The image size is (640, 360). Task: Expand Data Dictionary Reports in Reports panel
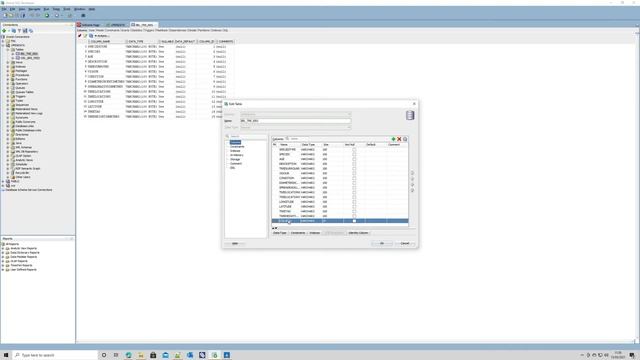pos(3,253)
